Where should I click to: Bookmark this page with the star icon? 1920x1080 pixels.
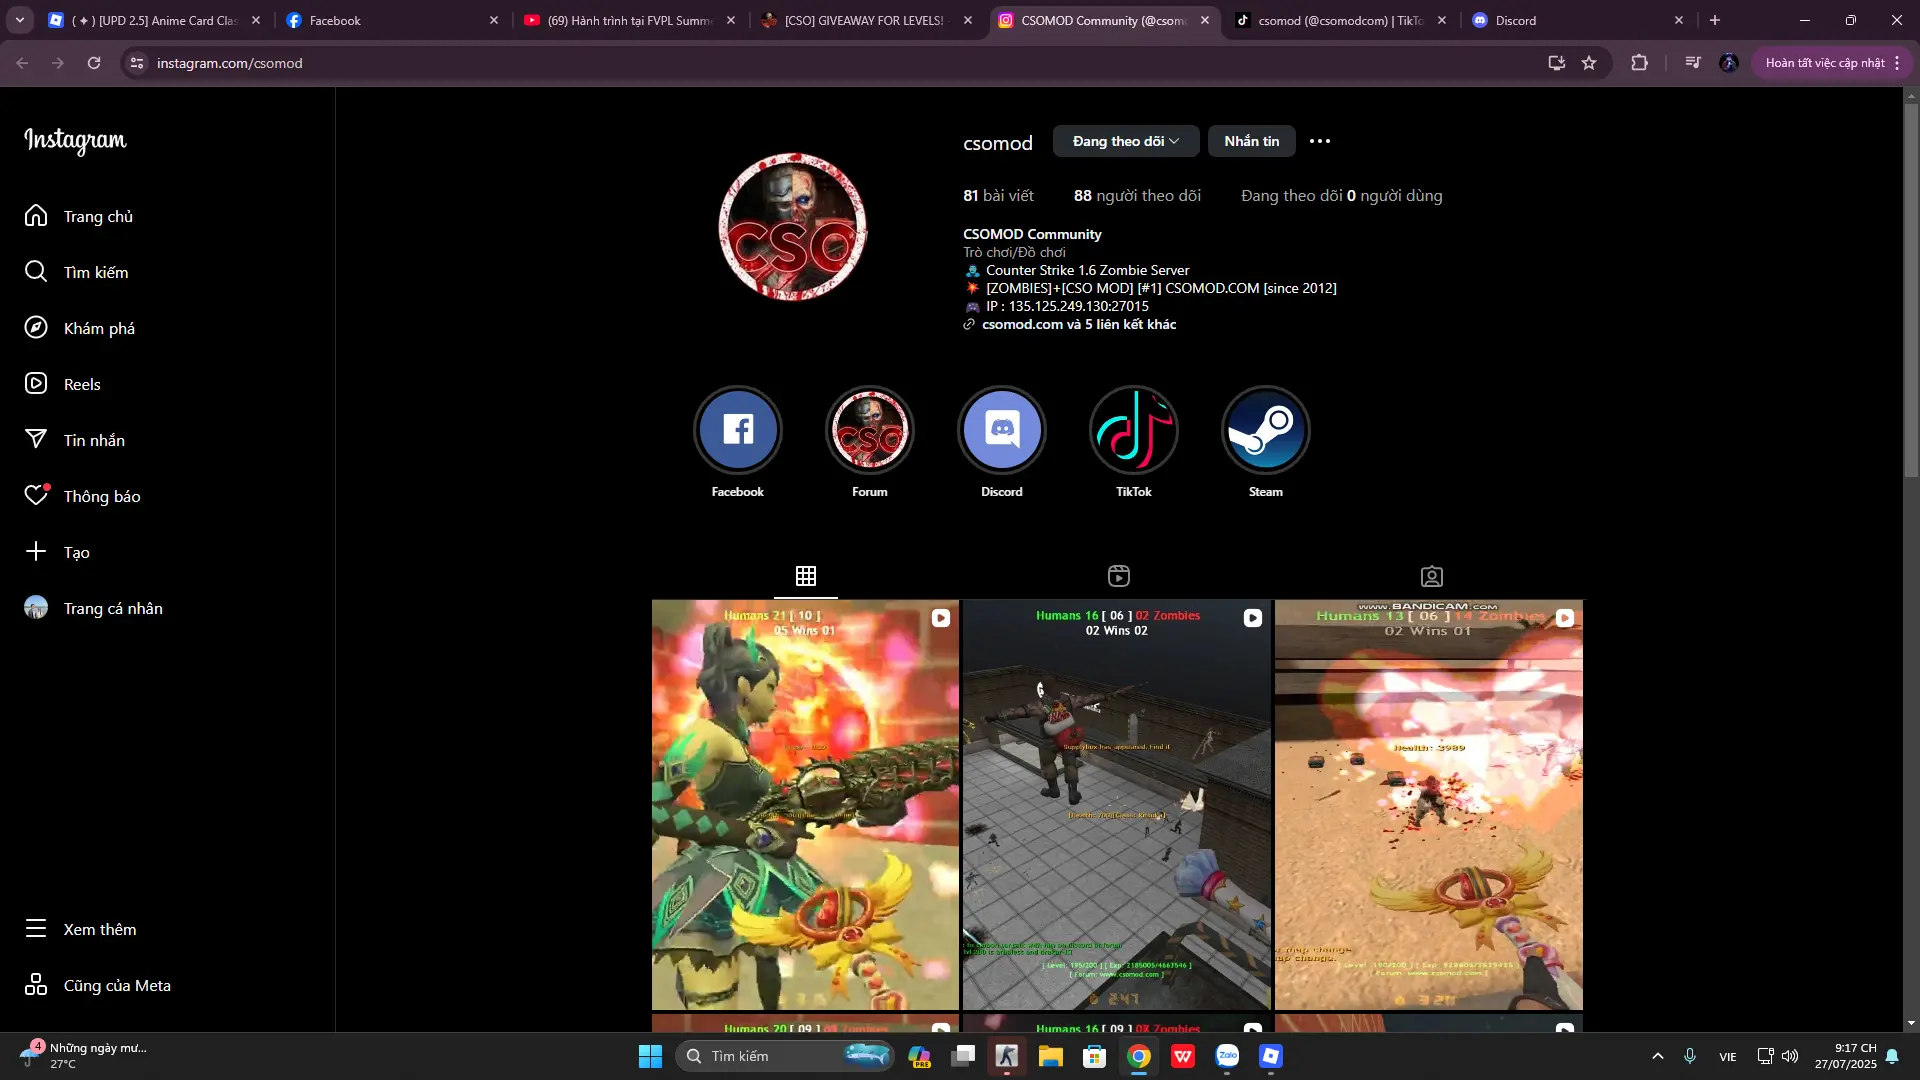(1589, 63)
